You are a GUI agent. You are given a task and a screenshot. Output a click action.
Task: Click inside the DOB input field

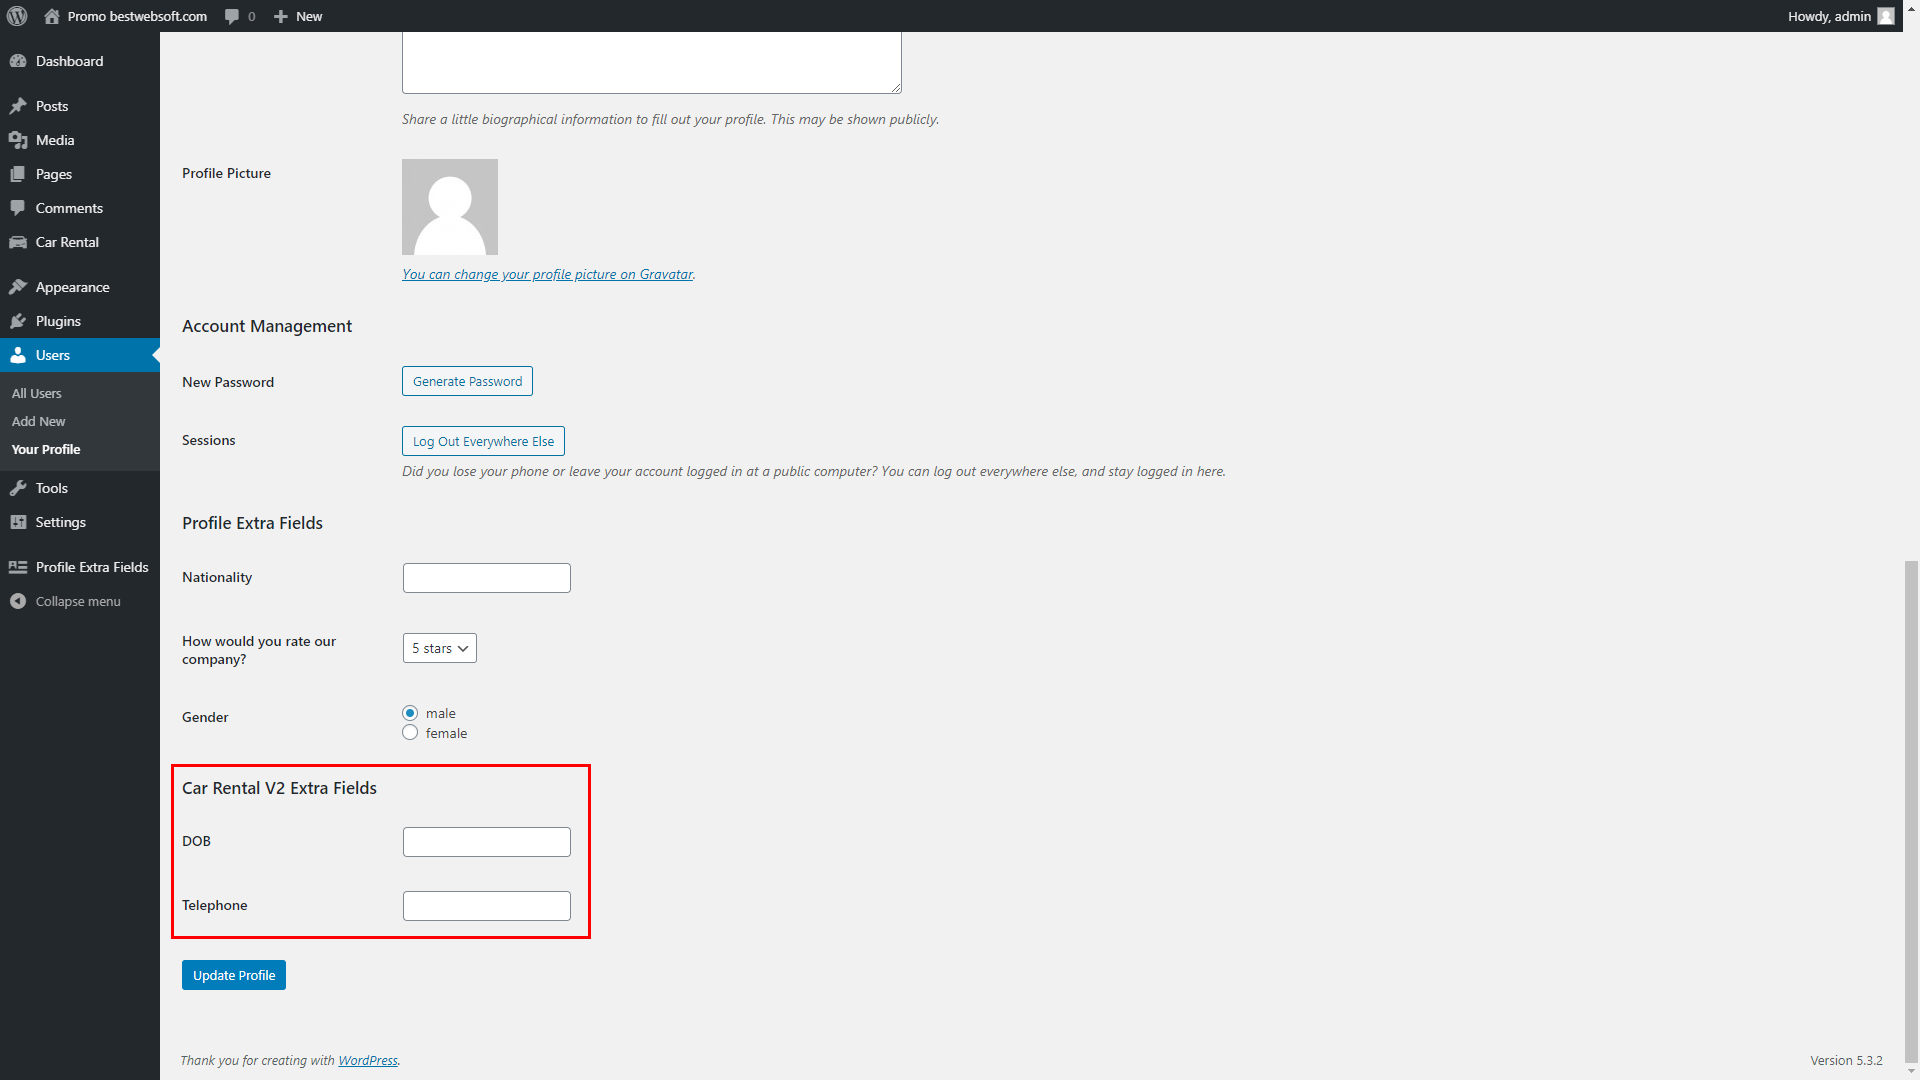[x=486, y=841]
